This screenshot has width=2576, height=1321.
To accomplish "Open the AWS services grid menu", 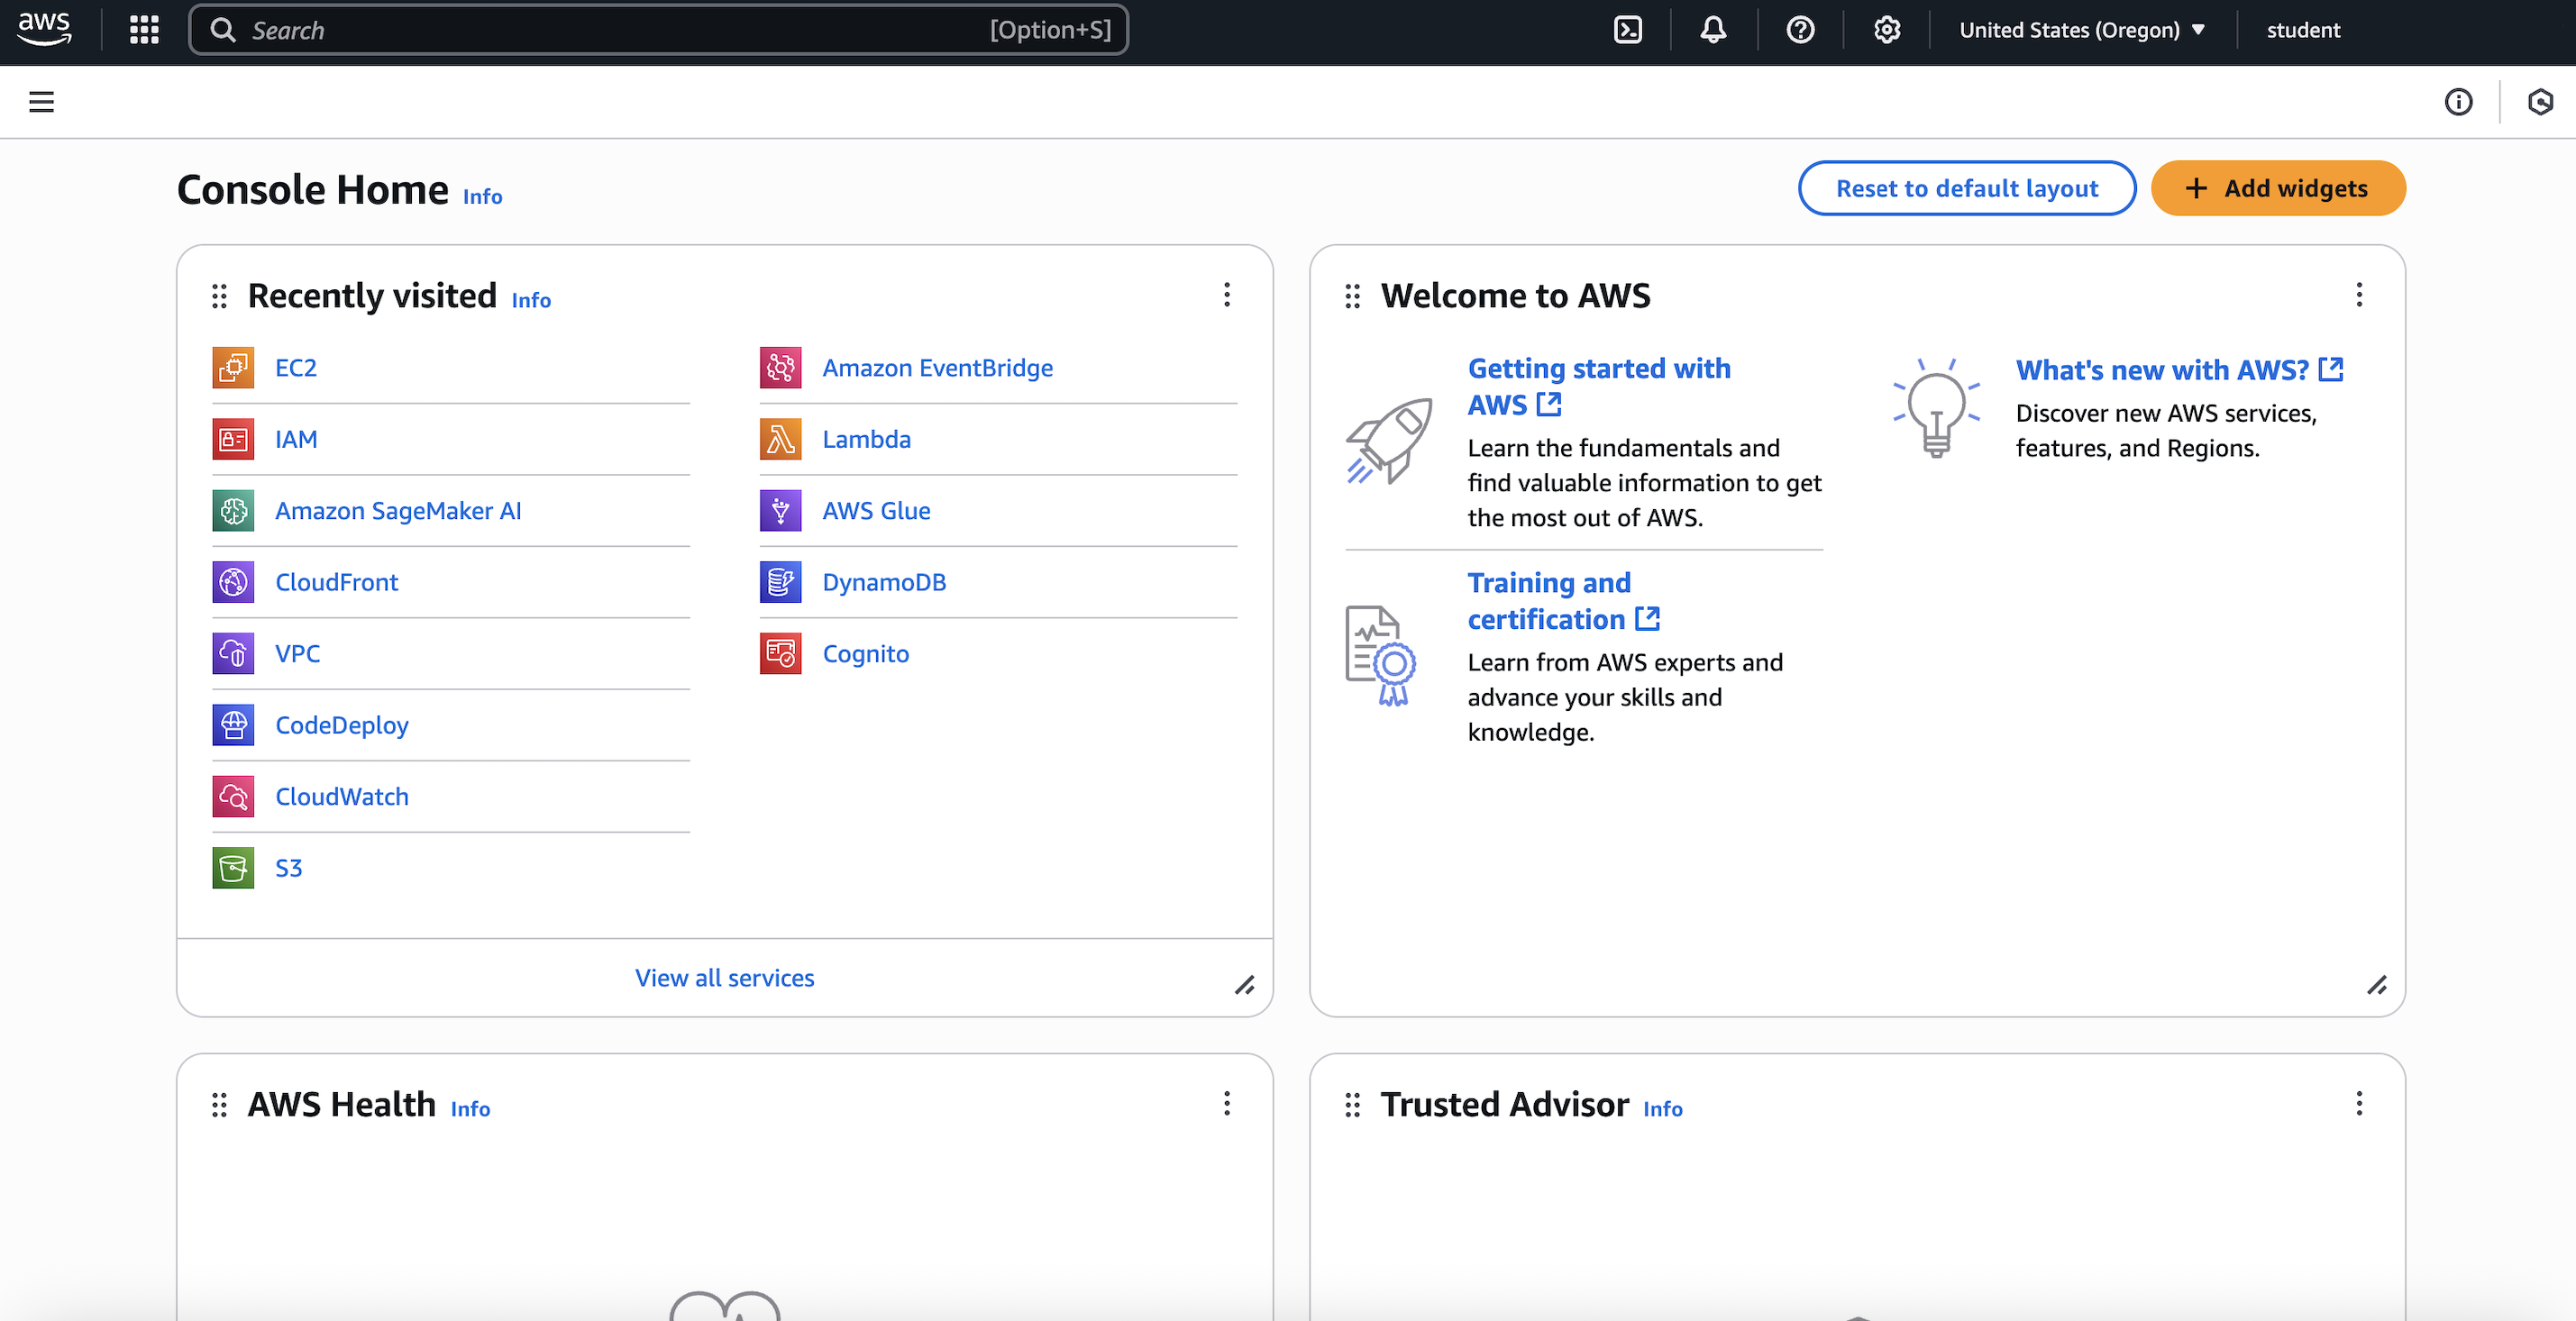I will pyautogui.click(x=143, y=29).
